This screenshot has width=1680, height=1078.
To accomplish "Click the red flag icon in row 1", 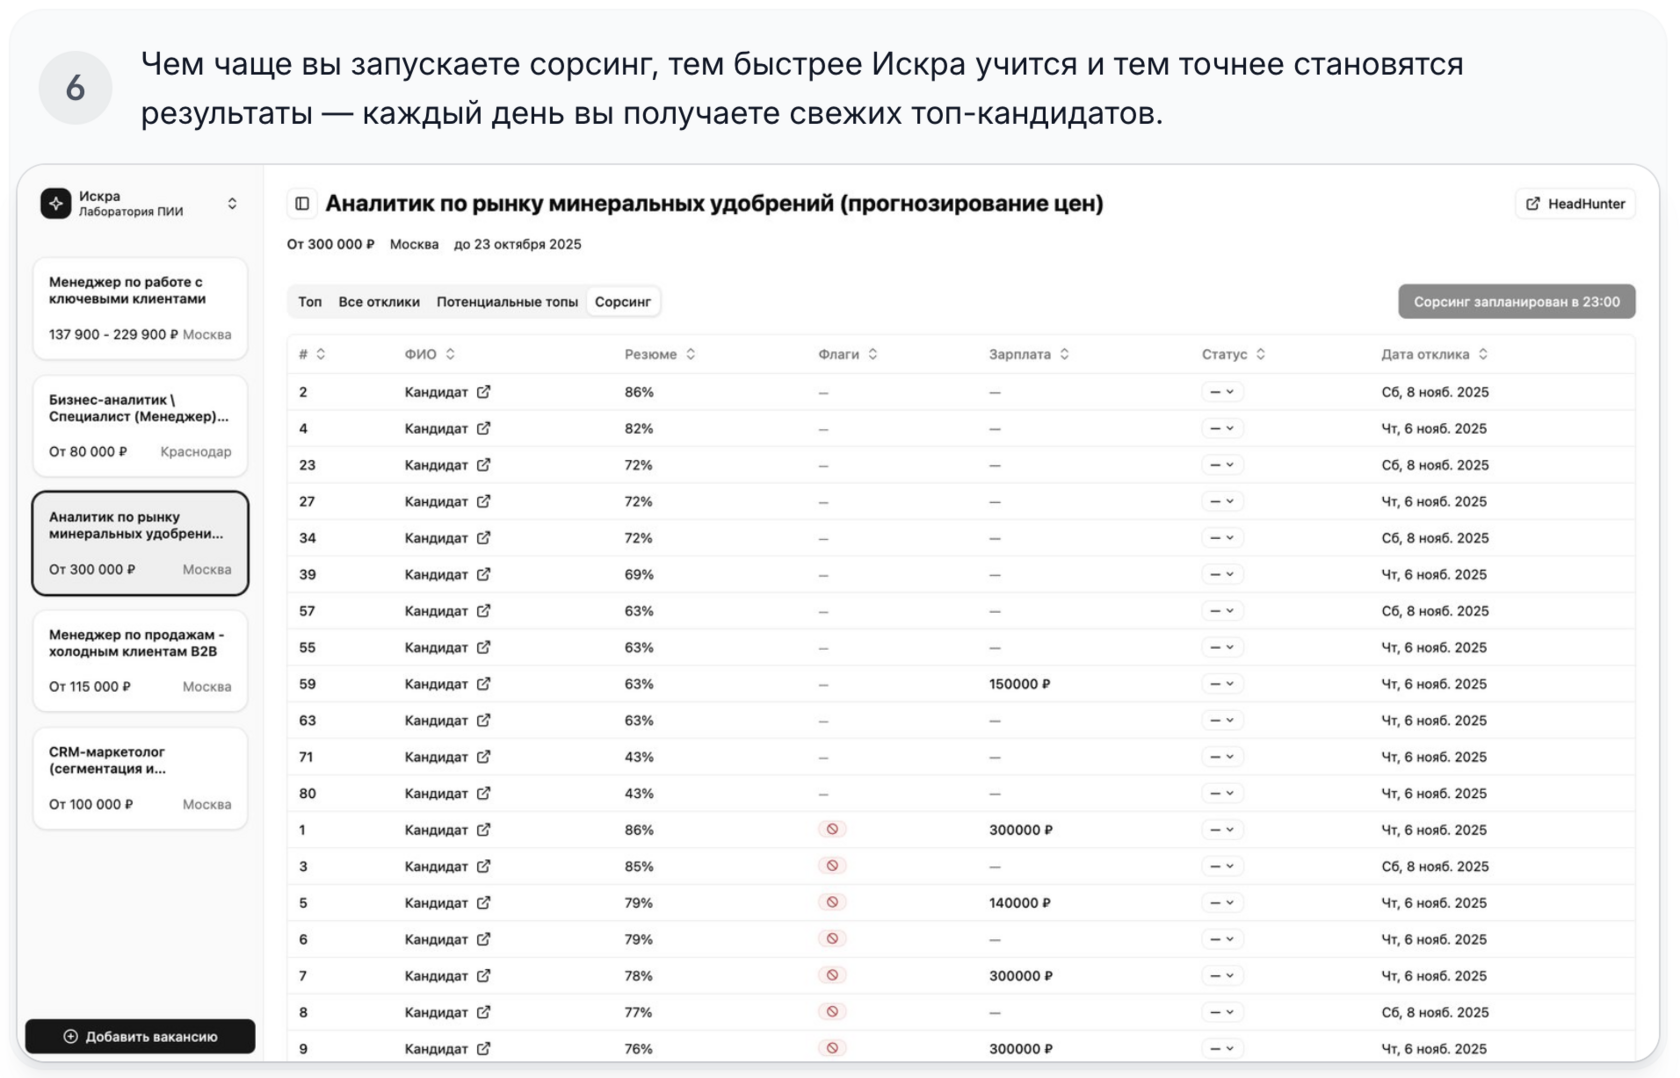I will (832, 829).
